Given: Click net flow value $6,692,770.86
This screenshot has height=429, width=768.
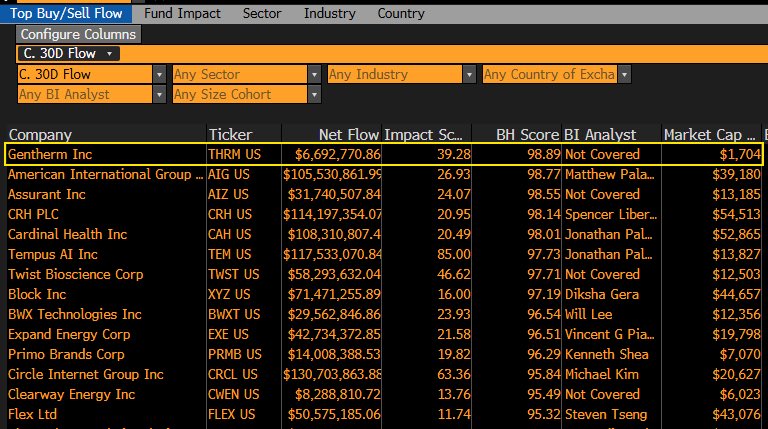Looking at the screenshot, I should [337, 154].
